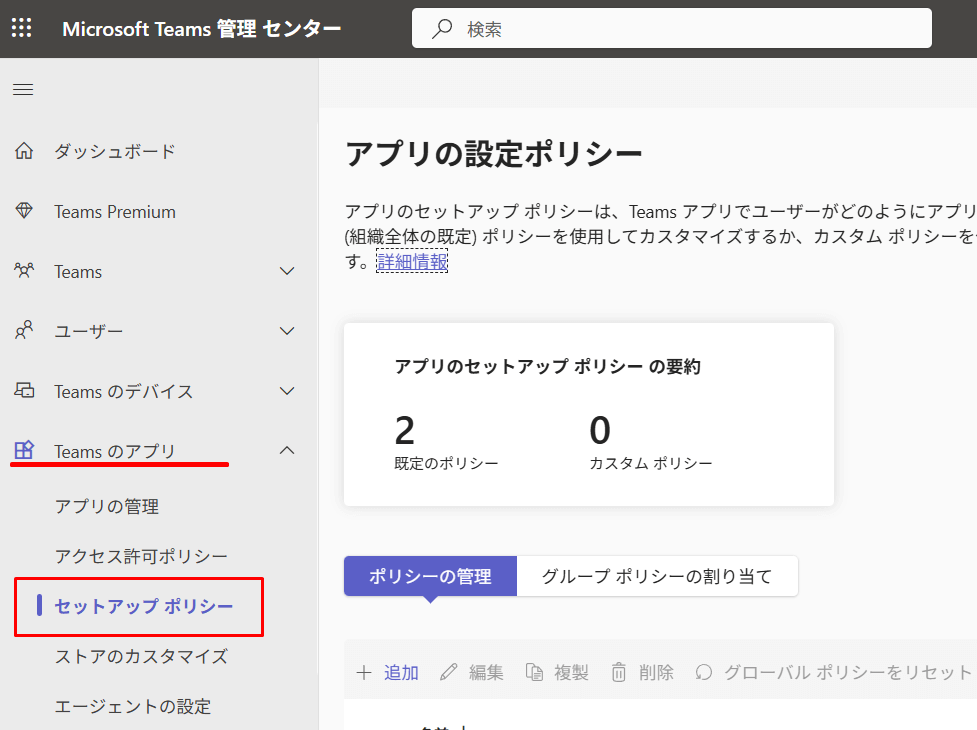Viewport: 977px width, 730px height.
Task: Expand the Teams のデバイス section chevron
Action: click(287, 391)
